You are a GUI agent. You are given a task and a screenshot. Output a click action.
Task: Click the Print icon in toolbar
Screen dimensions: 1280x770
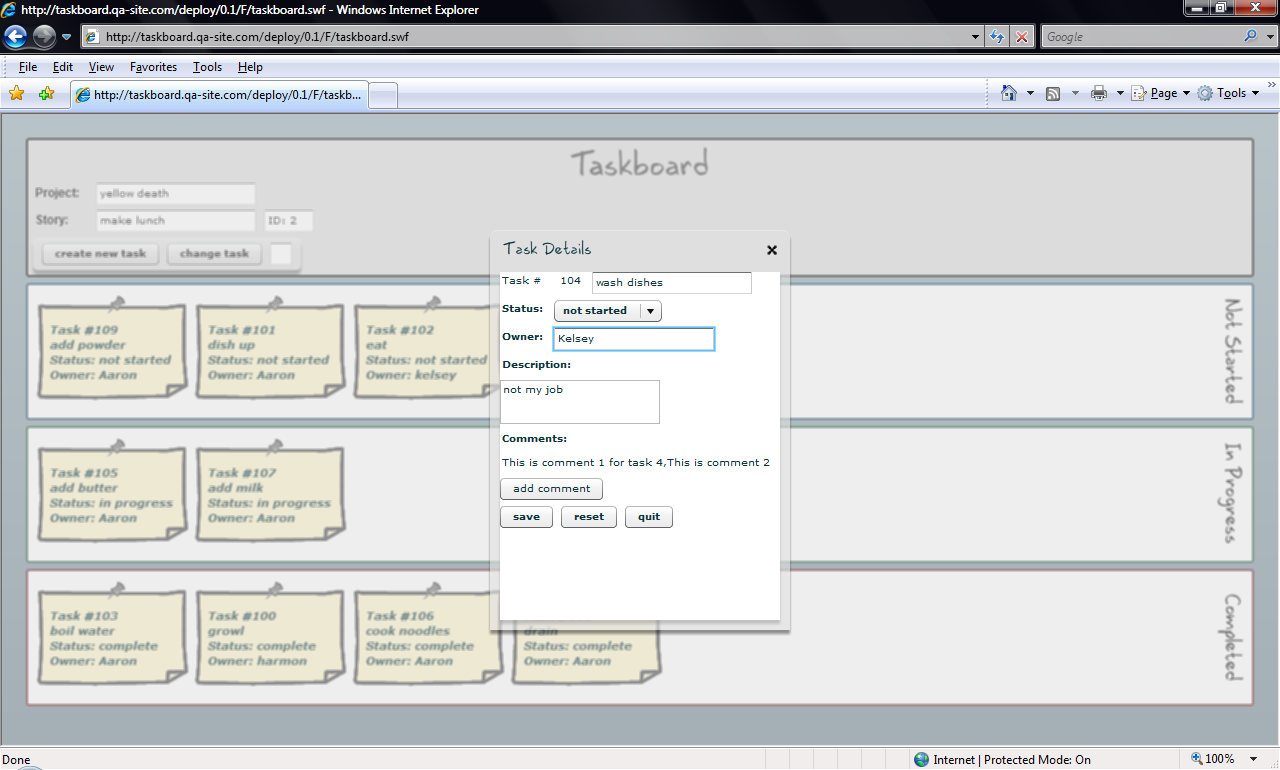[1099, 93]
